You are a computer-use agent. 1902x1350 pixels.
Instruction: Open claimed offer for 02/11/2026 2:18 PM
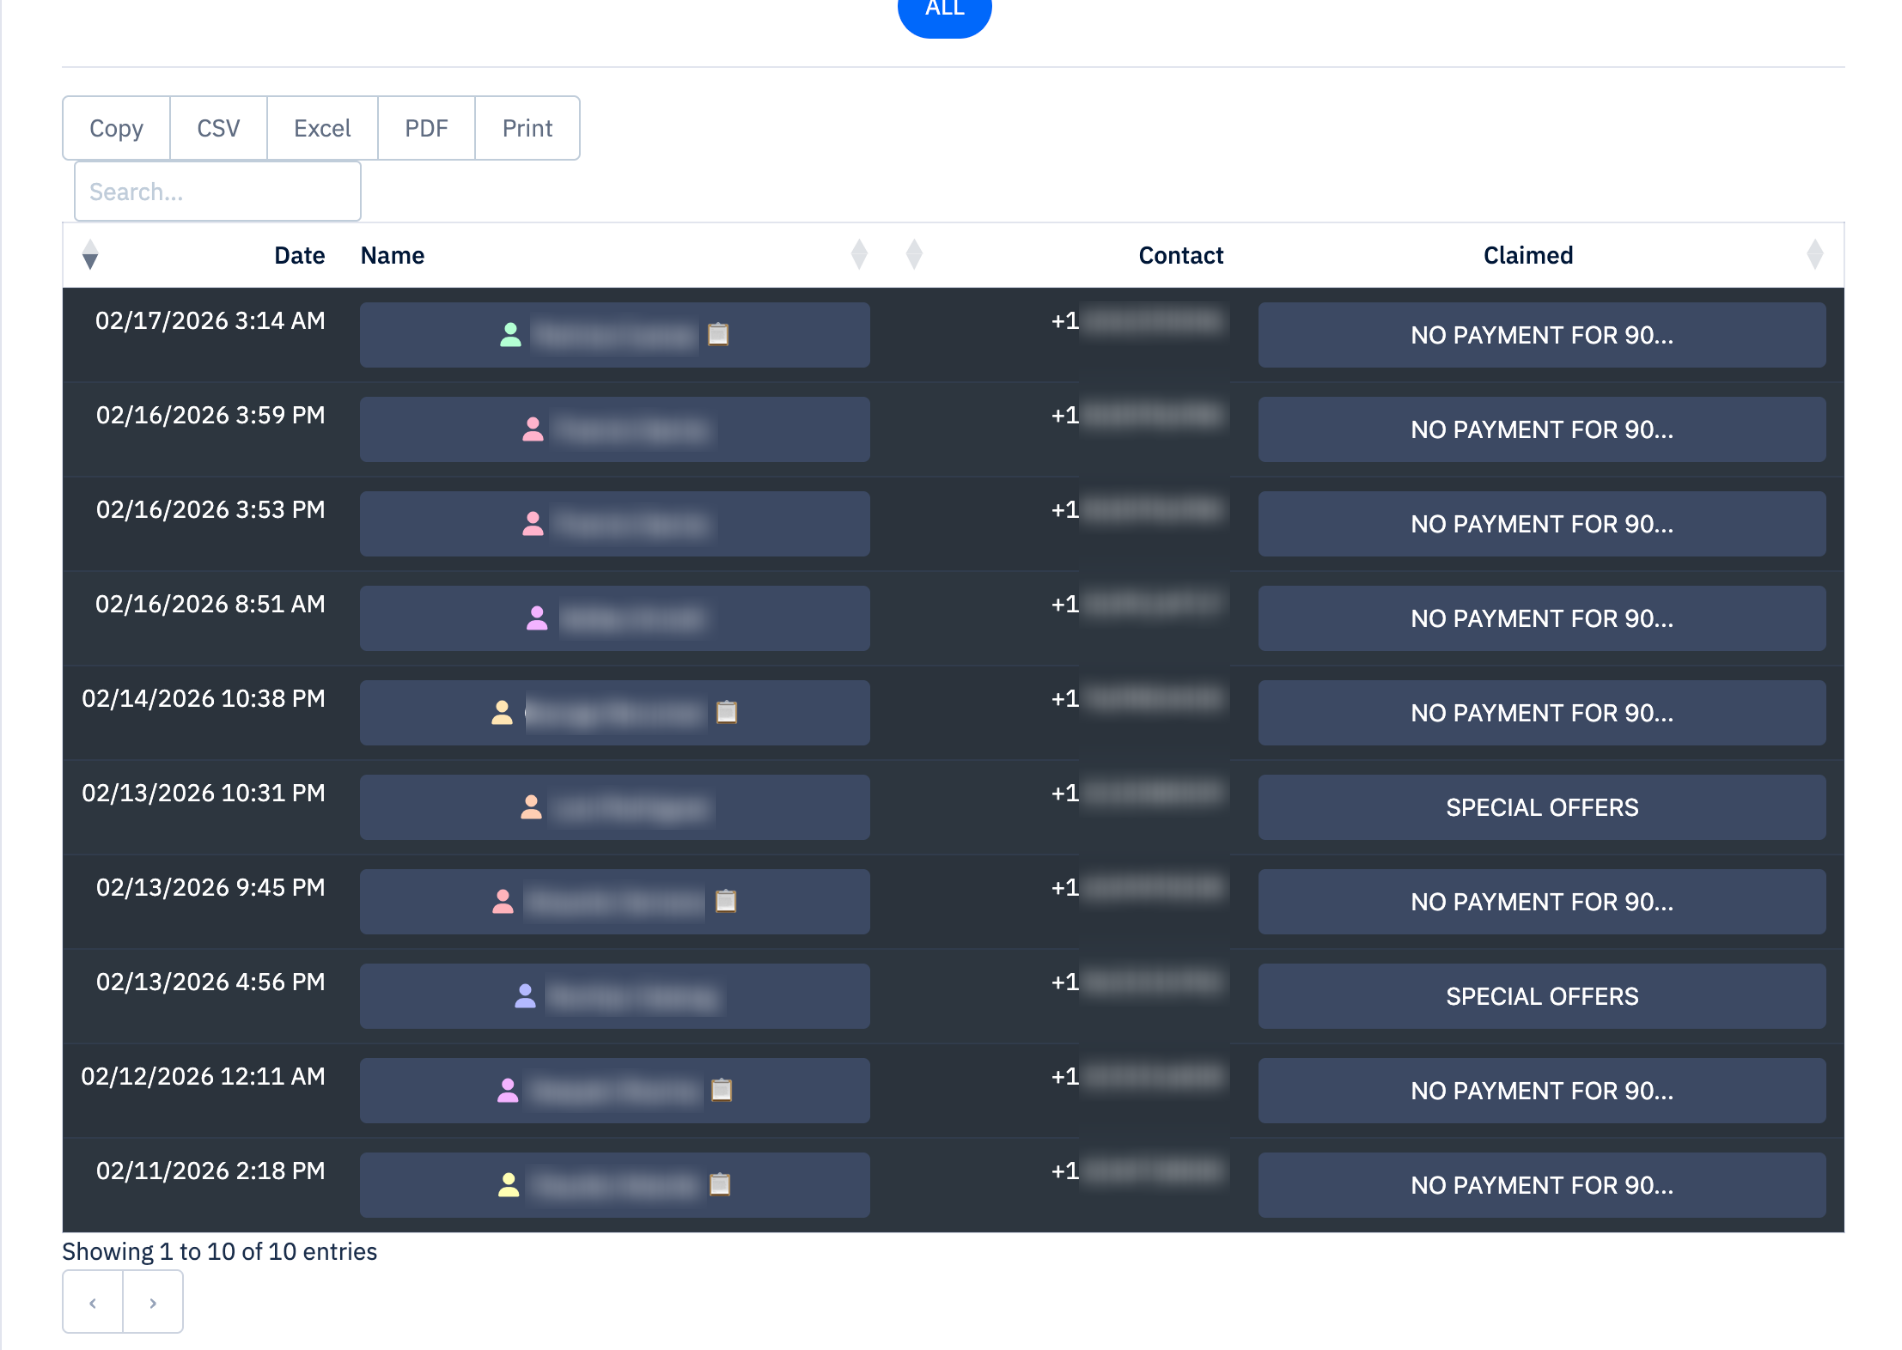click(1541, 1185)
